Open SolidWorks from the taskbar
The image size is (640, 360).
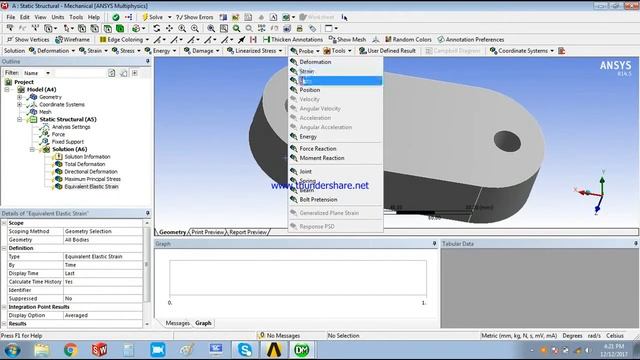tap(99, 350)
